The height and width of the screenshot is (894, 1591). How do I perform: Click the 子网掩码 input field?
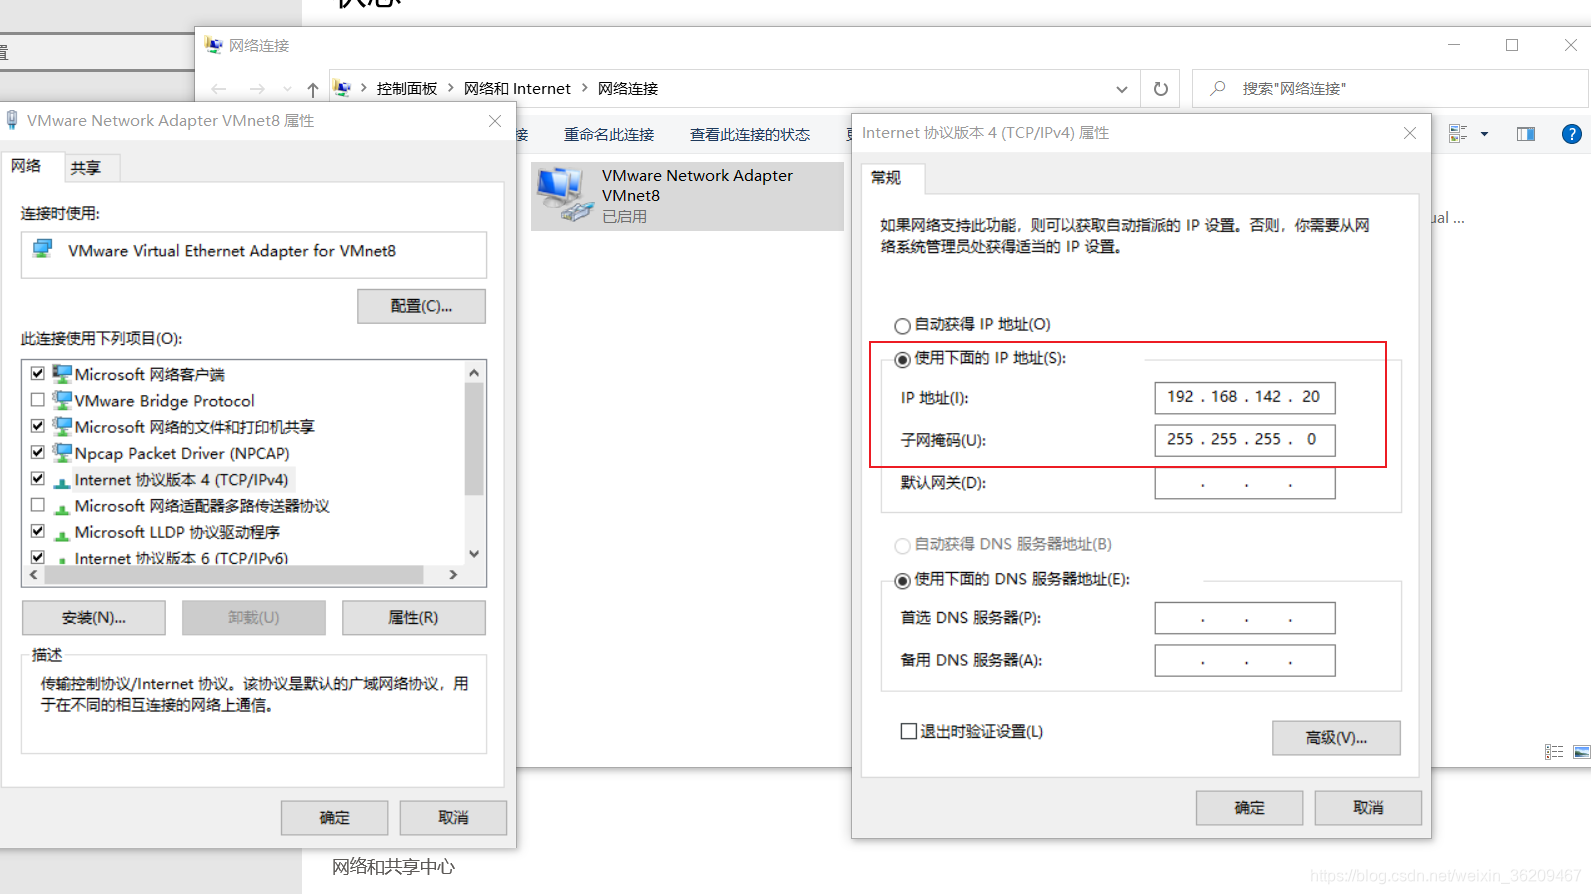1245,439
